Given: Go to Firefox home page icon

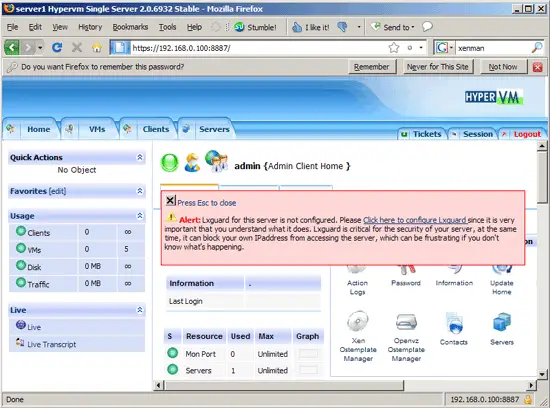Looking at the screenshot, I should point(97,48).
